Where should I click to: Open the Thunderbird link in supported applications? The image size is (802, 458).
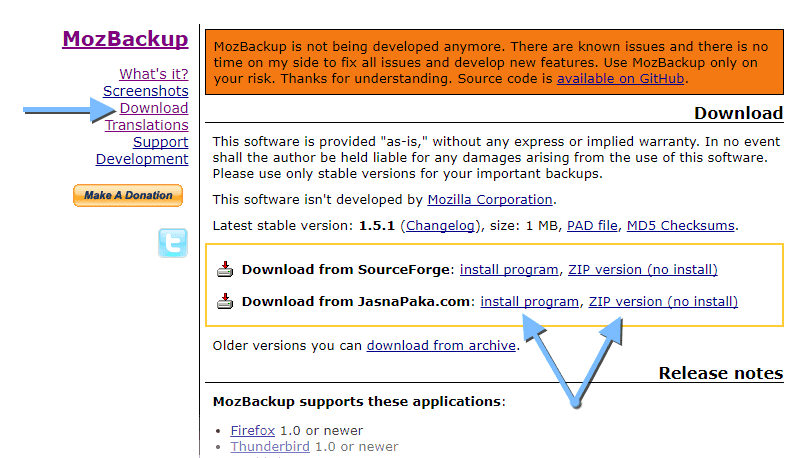tap(270, 447)
